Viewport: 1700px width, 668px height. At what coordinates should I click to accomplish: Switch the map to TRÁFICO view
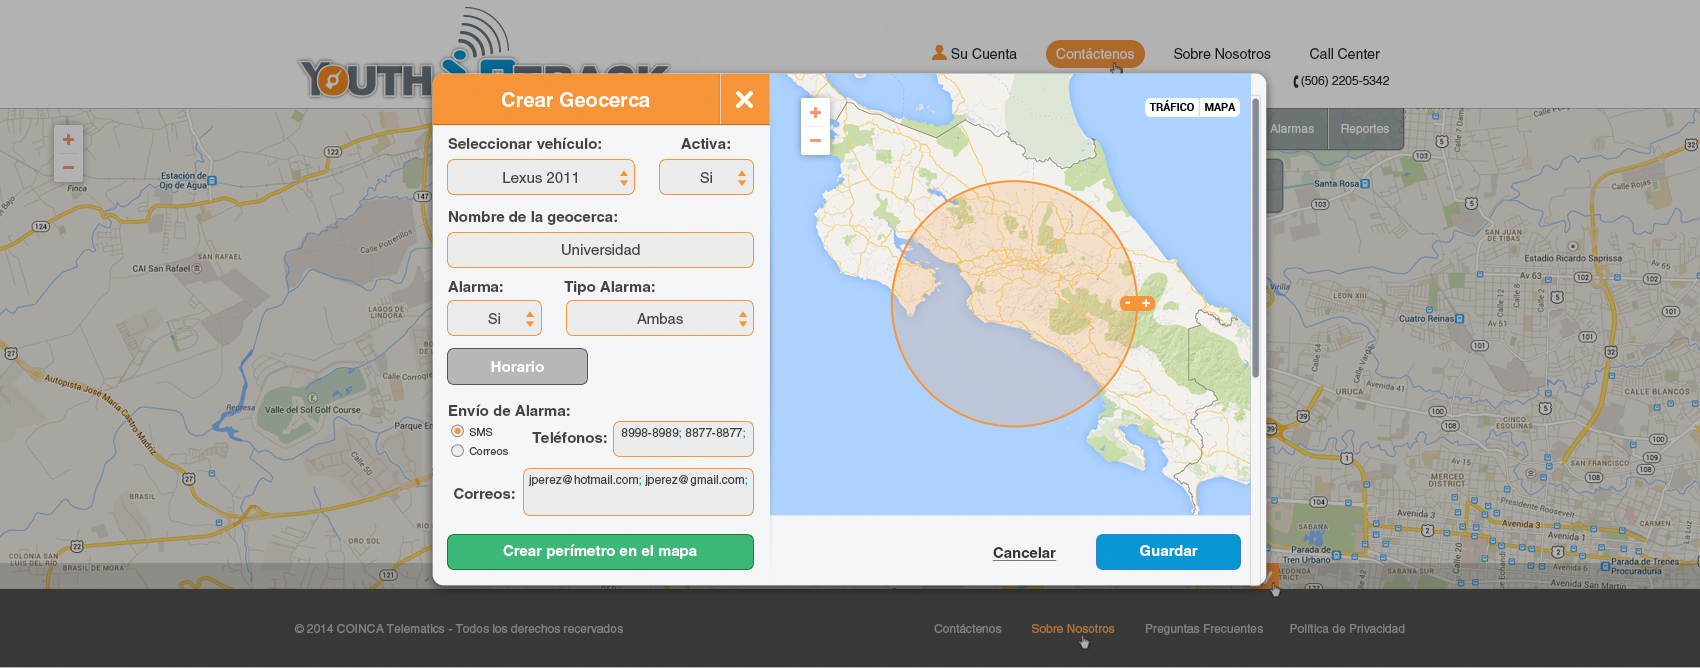pos(1171,107)
